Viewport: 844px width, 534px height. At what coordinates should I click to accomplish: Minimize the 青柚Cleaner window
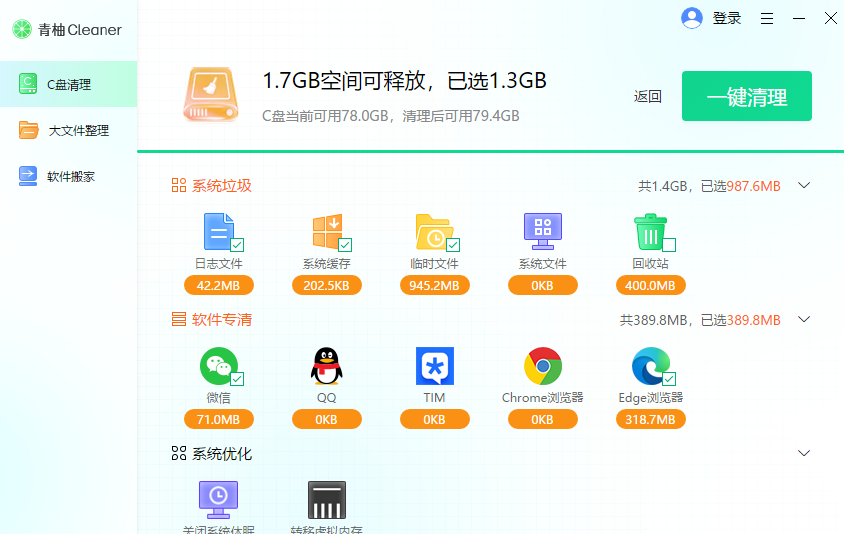click(x=799, y=18)
